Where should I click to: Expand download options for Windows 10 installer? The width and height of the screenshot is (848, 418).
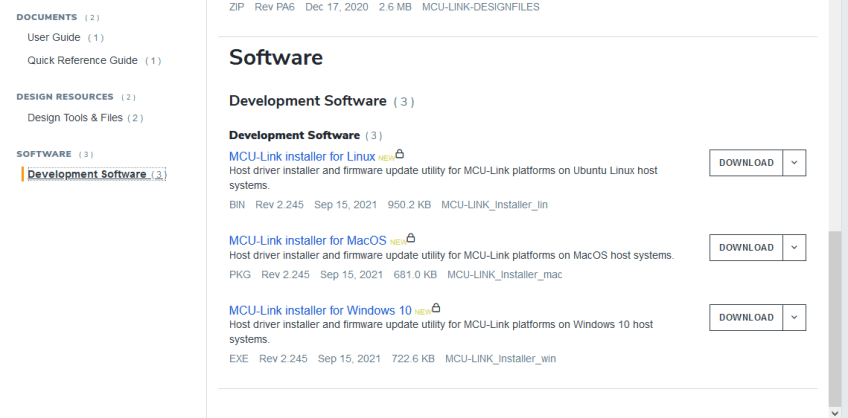pyautogui.click(x=794, y=317)
